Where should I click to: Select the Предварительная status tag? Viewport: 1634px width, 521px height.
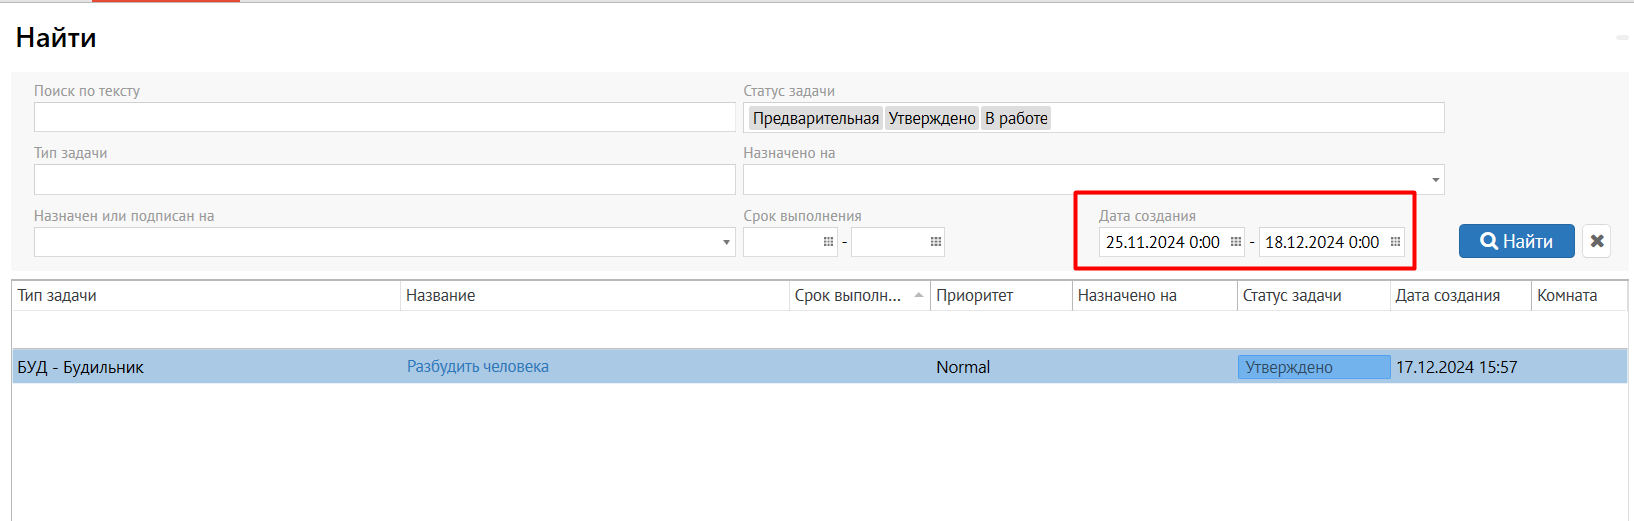tap(815, 118)
